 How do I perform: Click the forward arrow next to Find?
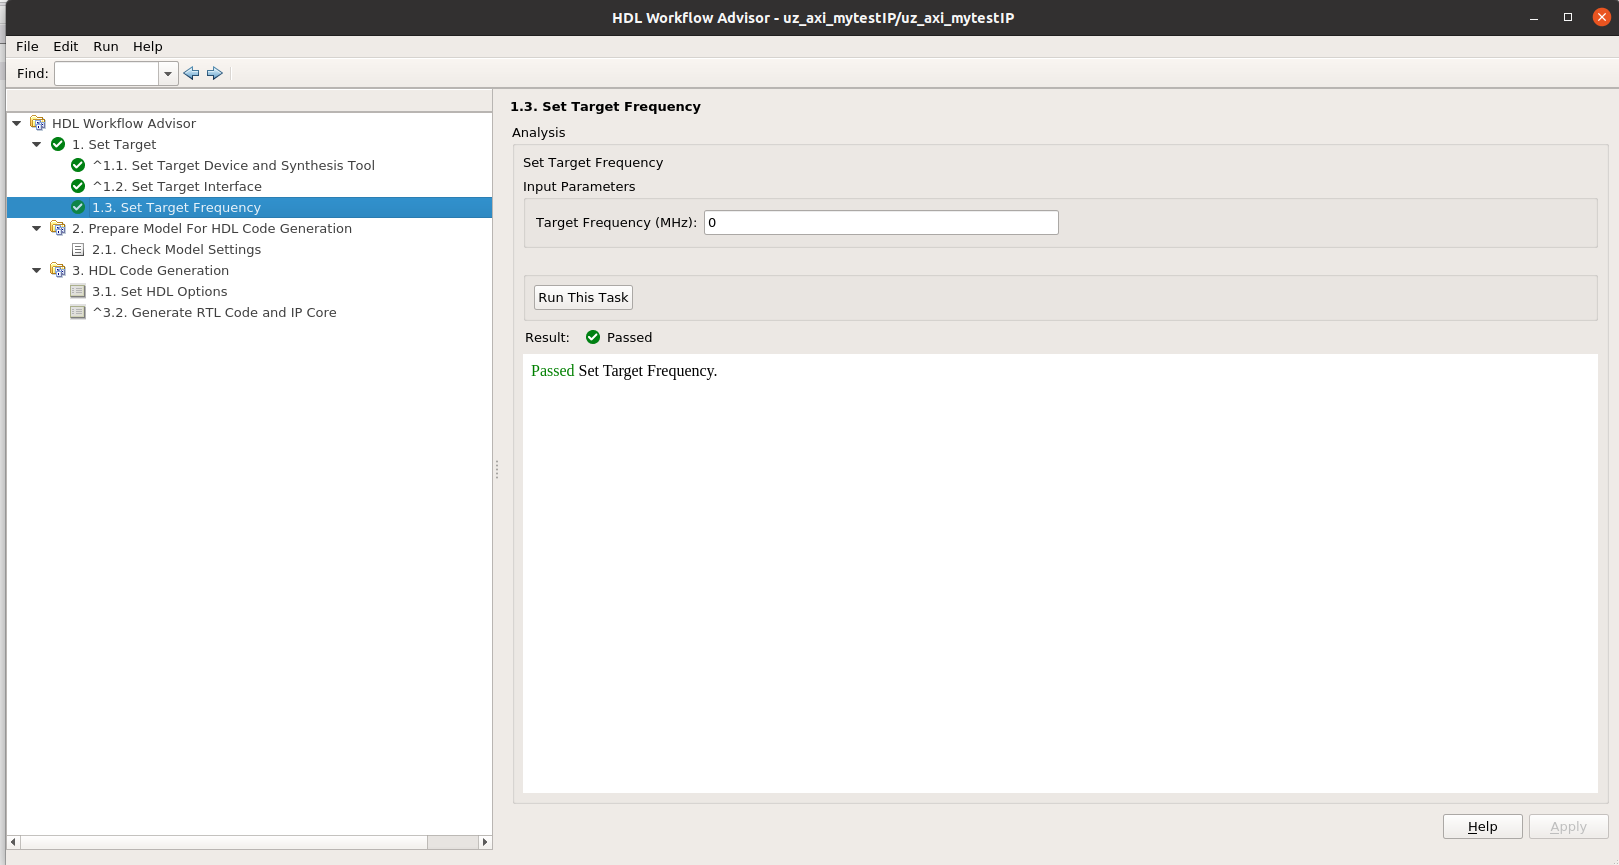pos(215,73)
